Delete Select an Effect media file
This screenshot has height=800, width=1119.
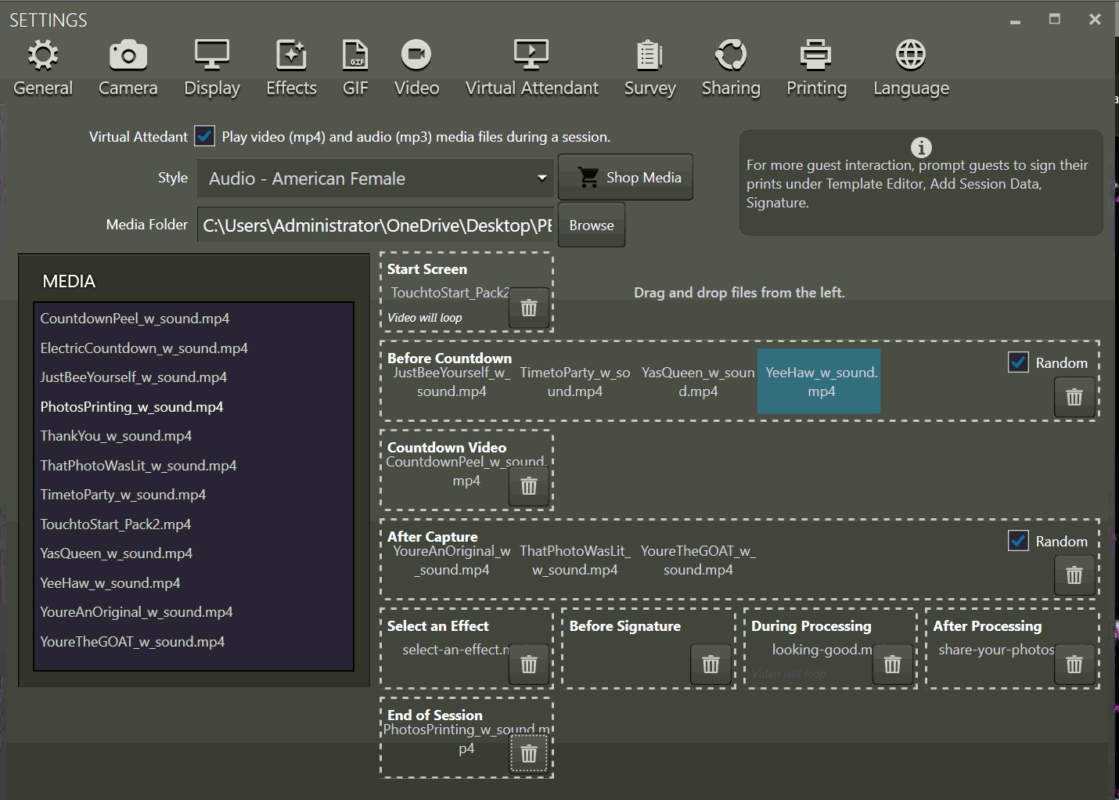[529, 664]
